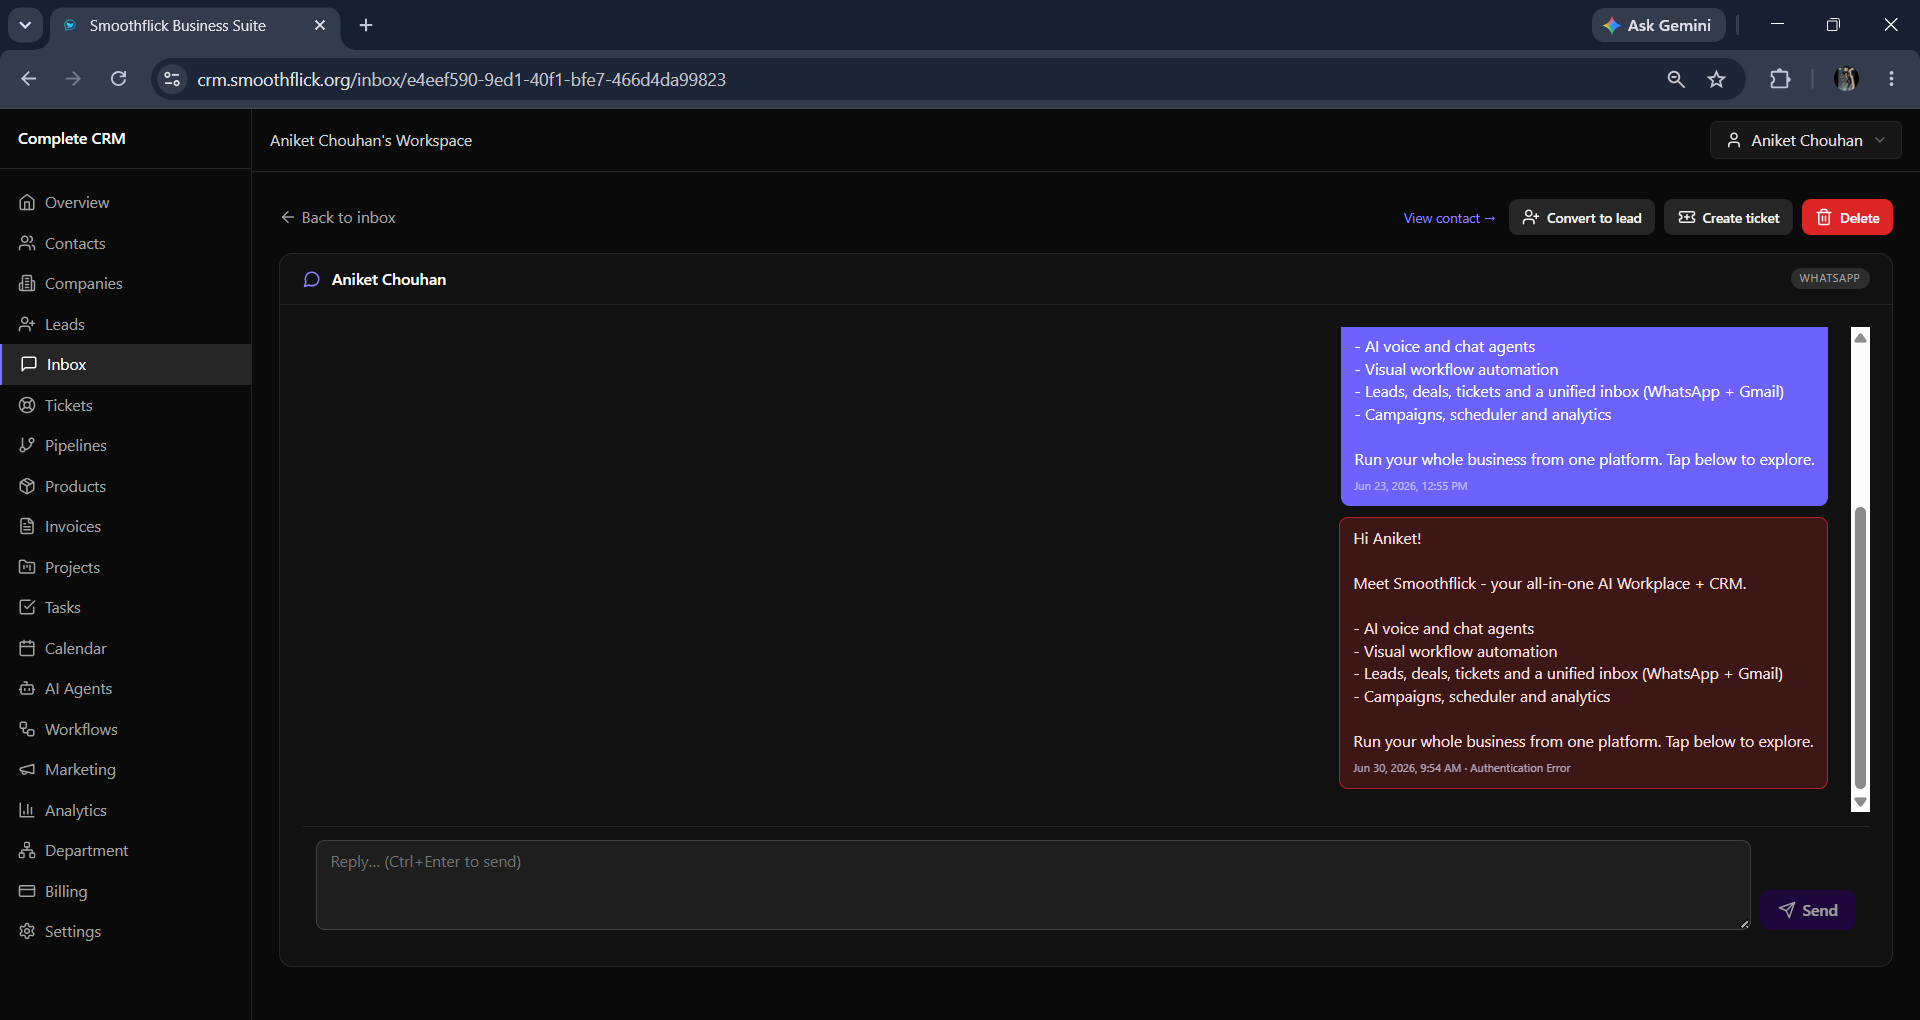Click the Department org-chart icon
This screenshot has width=1920, height=1020.
coord(27,850)
